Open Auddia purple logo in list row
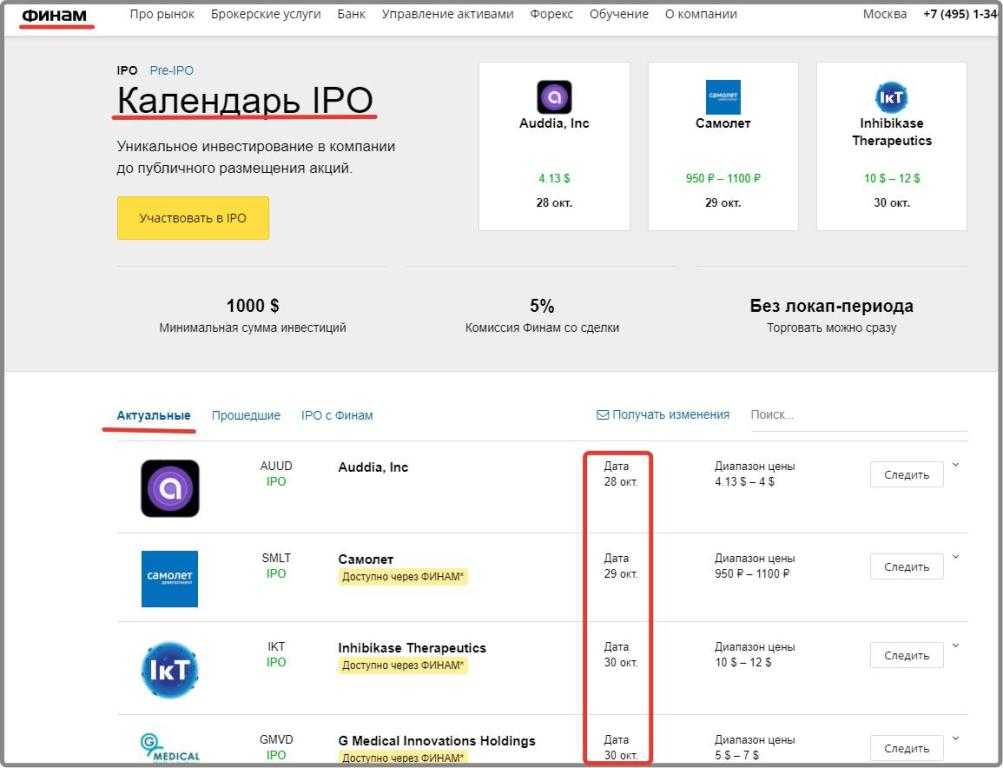Screen dimensions: 1003x768 click(x=170, y=488)
